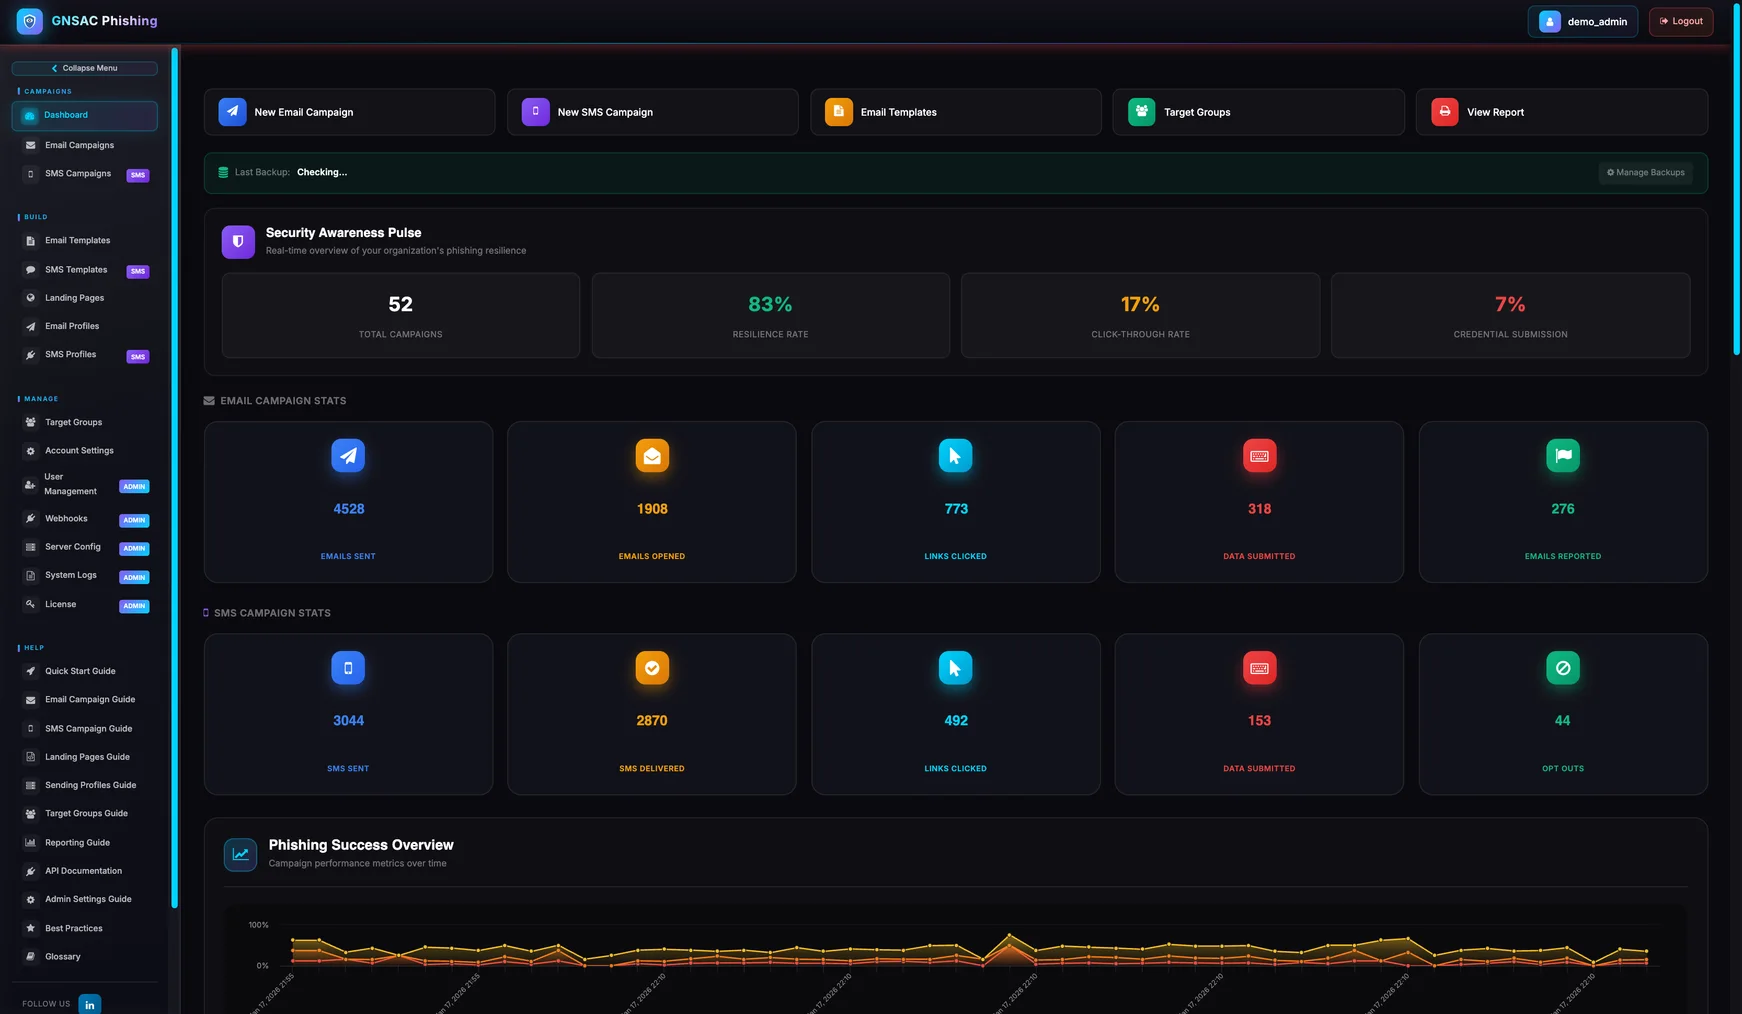
Task: Click the 2870 SMS delivered value
Action: [x=652, y=721]
